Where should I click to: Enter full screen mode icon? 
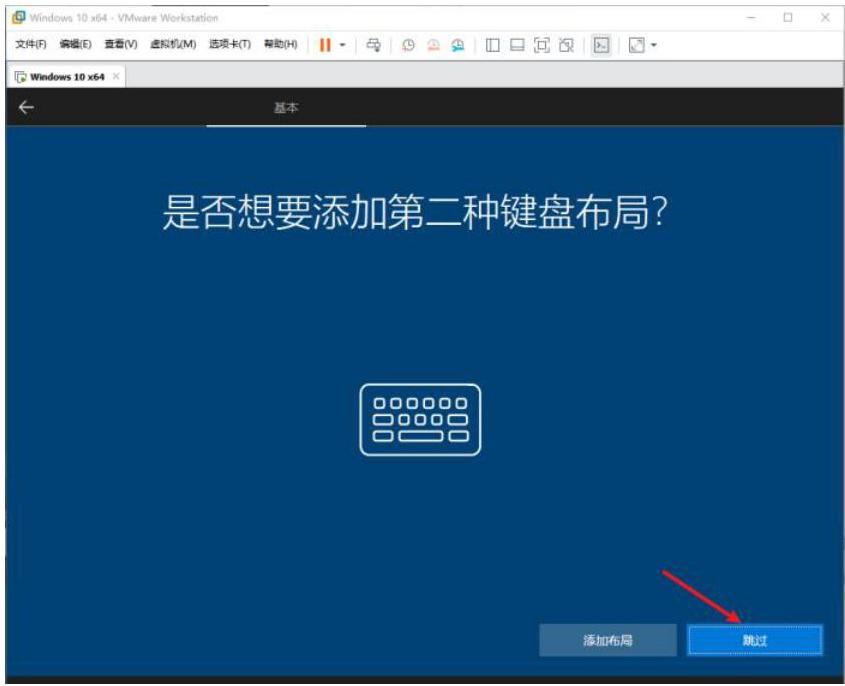[x=542, y=45]
